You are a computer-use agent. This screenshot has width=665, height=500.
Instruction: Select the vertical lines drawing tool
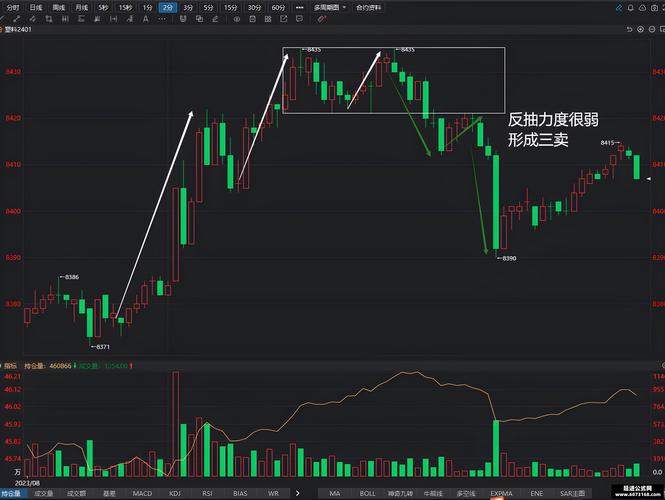(65, 19)
